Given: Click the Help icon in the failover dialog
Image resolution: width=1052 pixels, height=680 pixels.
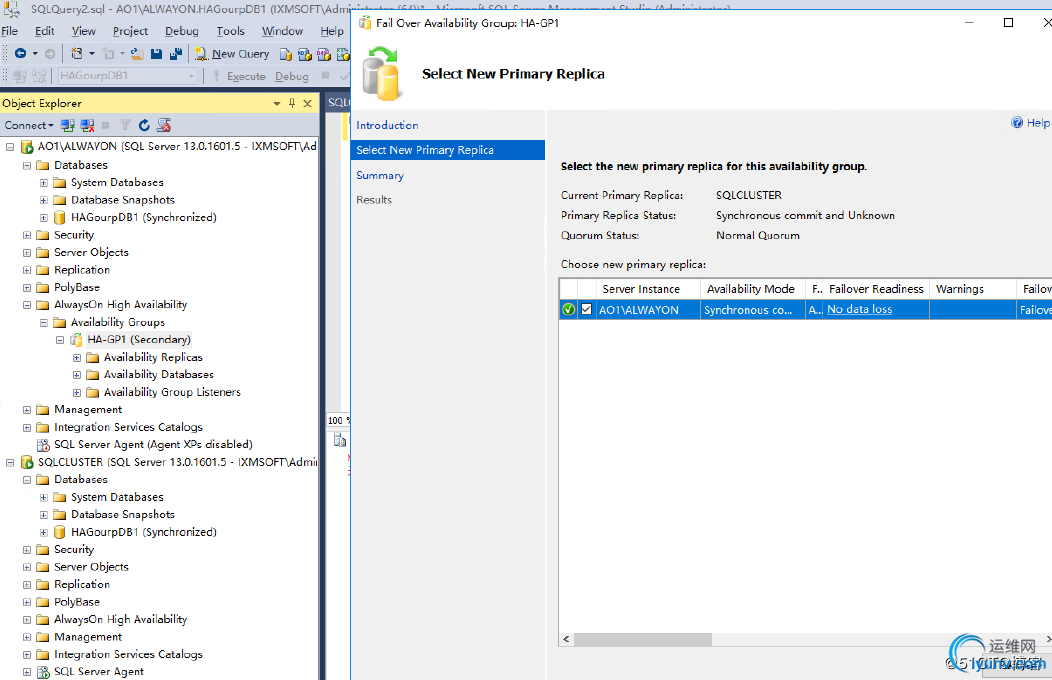Looking at the screenshot, I should click(x=1017, y=122).
